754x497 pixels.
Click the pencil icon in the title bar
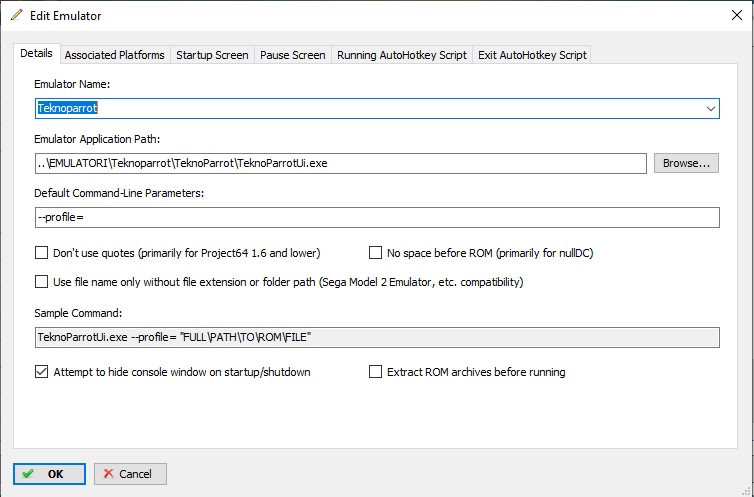pos(16,15)
